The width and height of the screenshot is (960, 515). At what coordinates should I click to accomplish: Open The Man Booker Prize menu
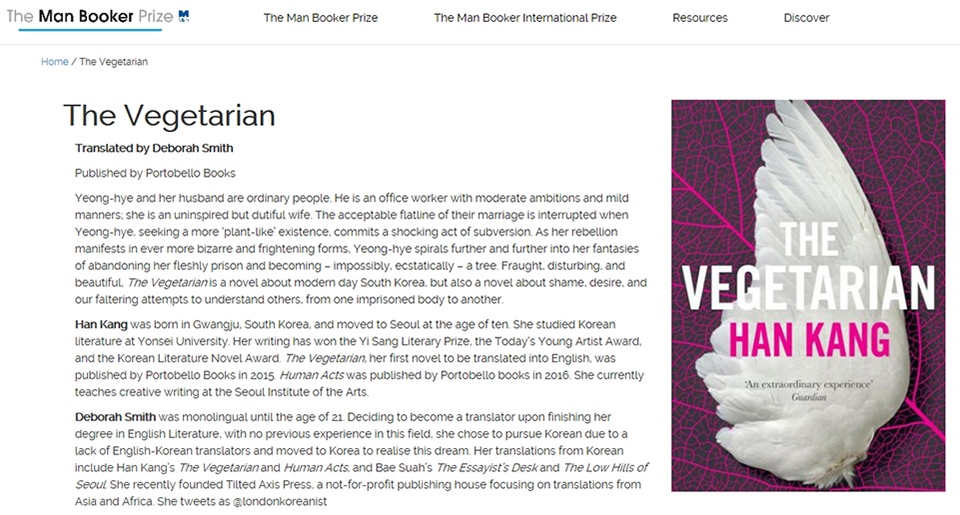coord(320,18)
